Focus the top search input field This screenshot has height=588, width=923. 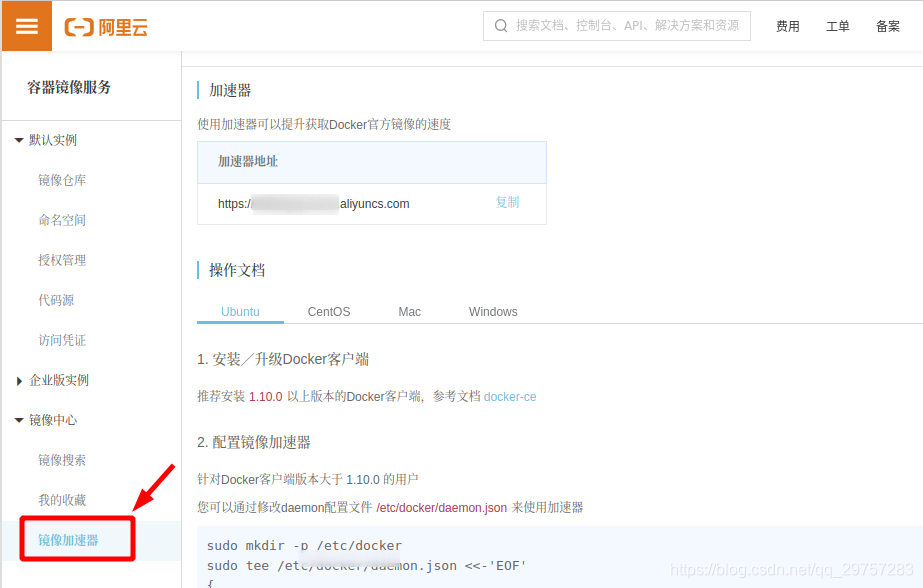tap(616, 26)
